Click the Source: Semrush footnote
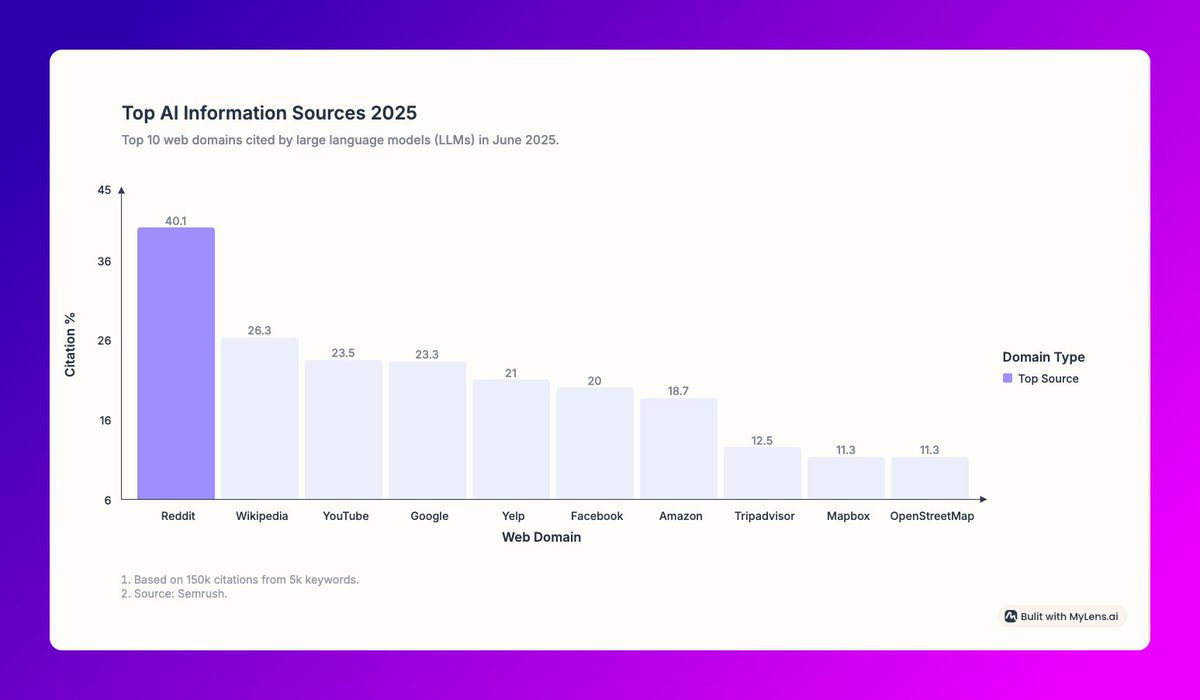 tap(174, 593)
